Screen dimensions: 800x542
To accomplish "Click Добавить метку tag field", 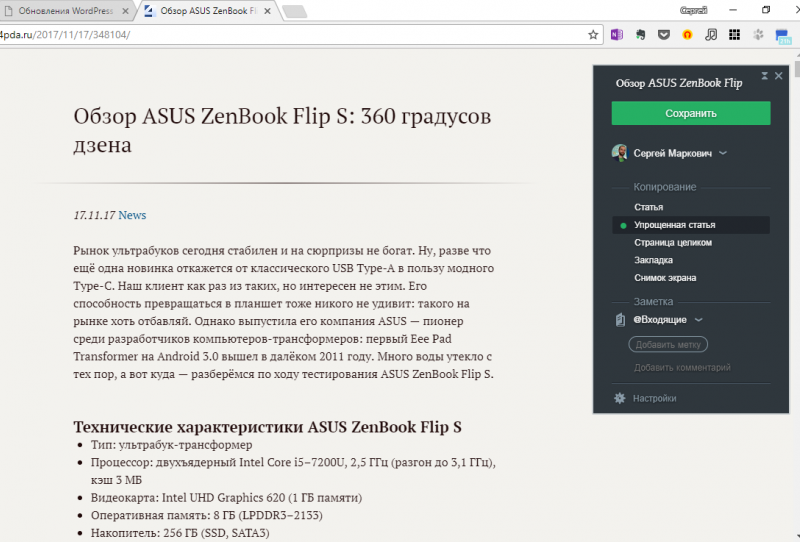I will (668, 345).
